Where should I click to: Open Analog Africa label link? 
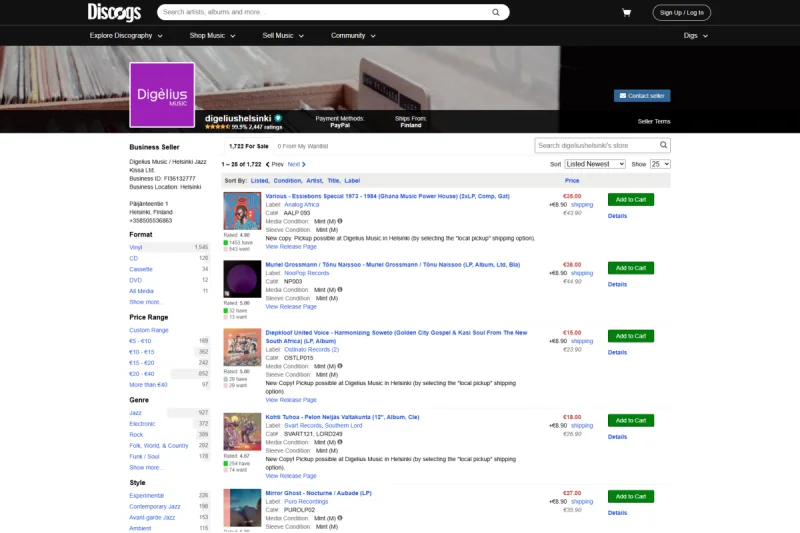302,205
